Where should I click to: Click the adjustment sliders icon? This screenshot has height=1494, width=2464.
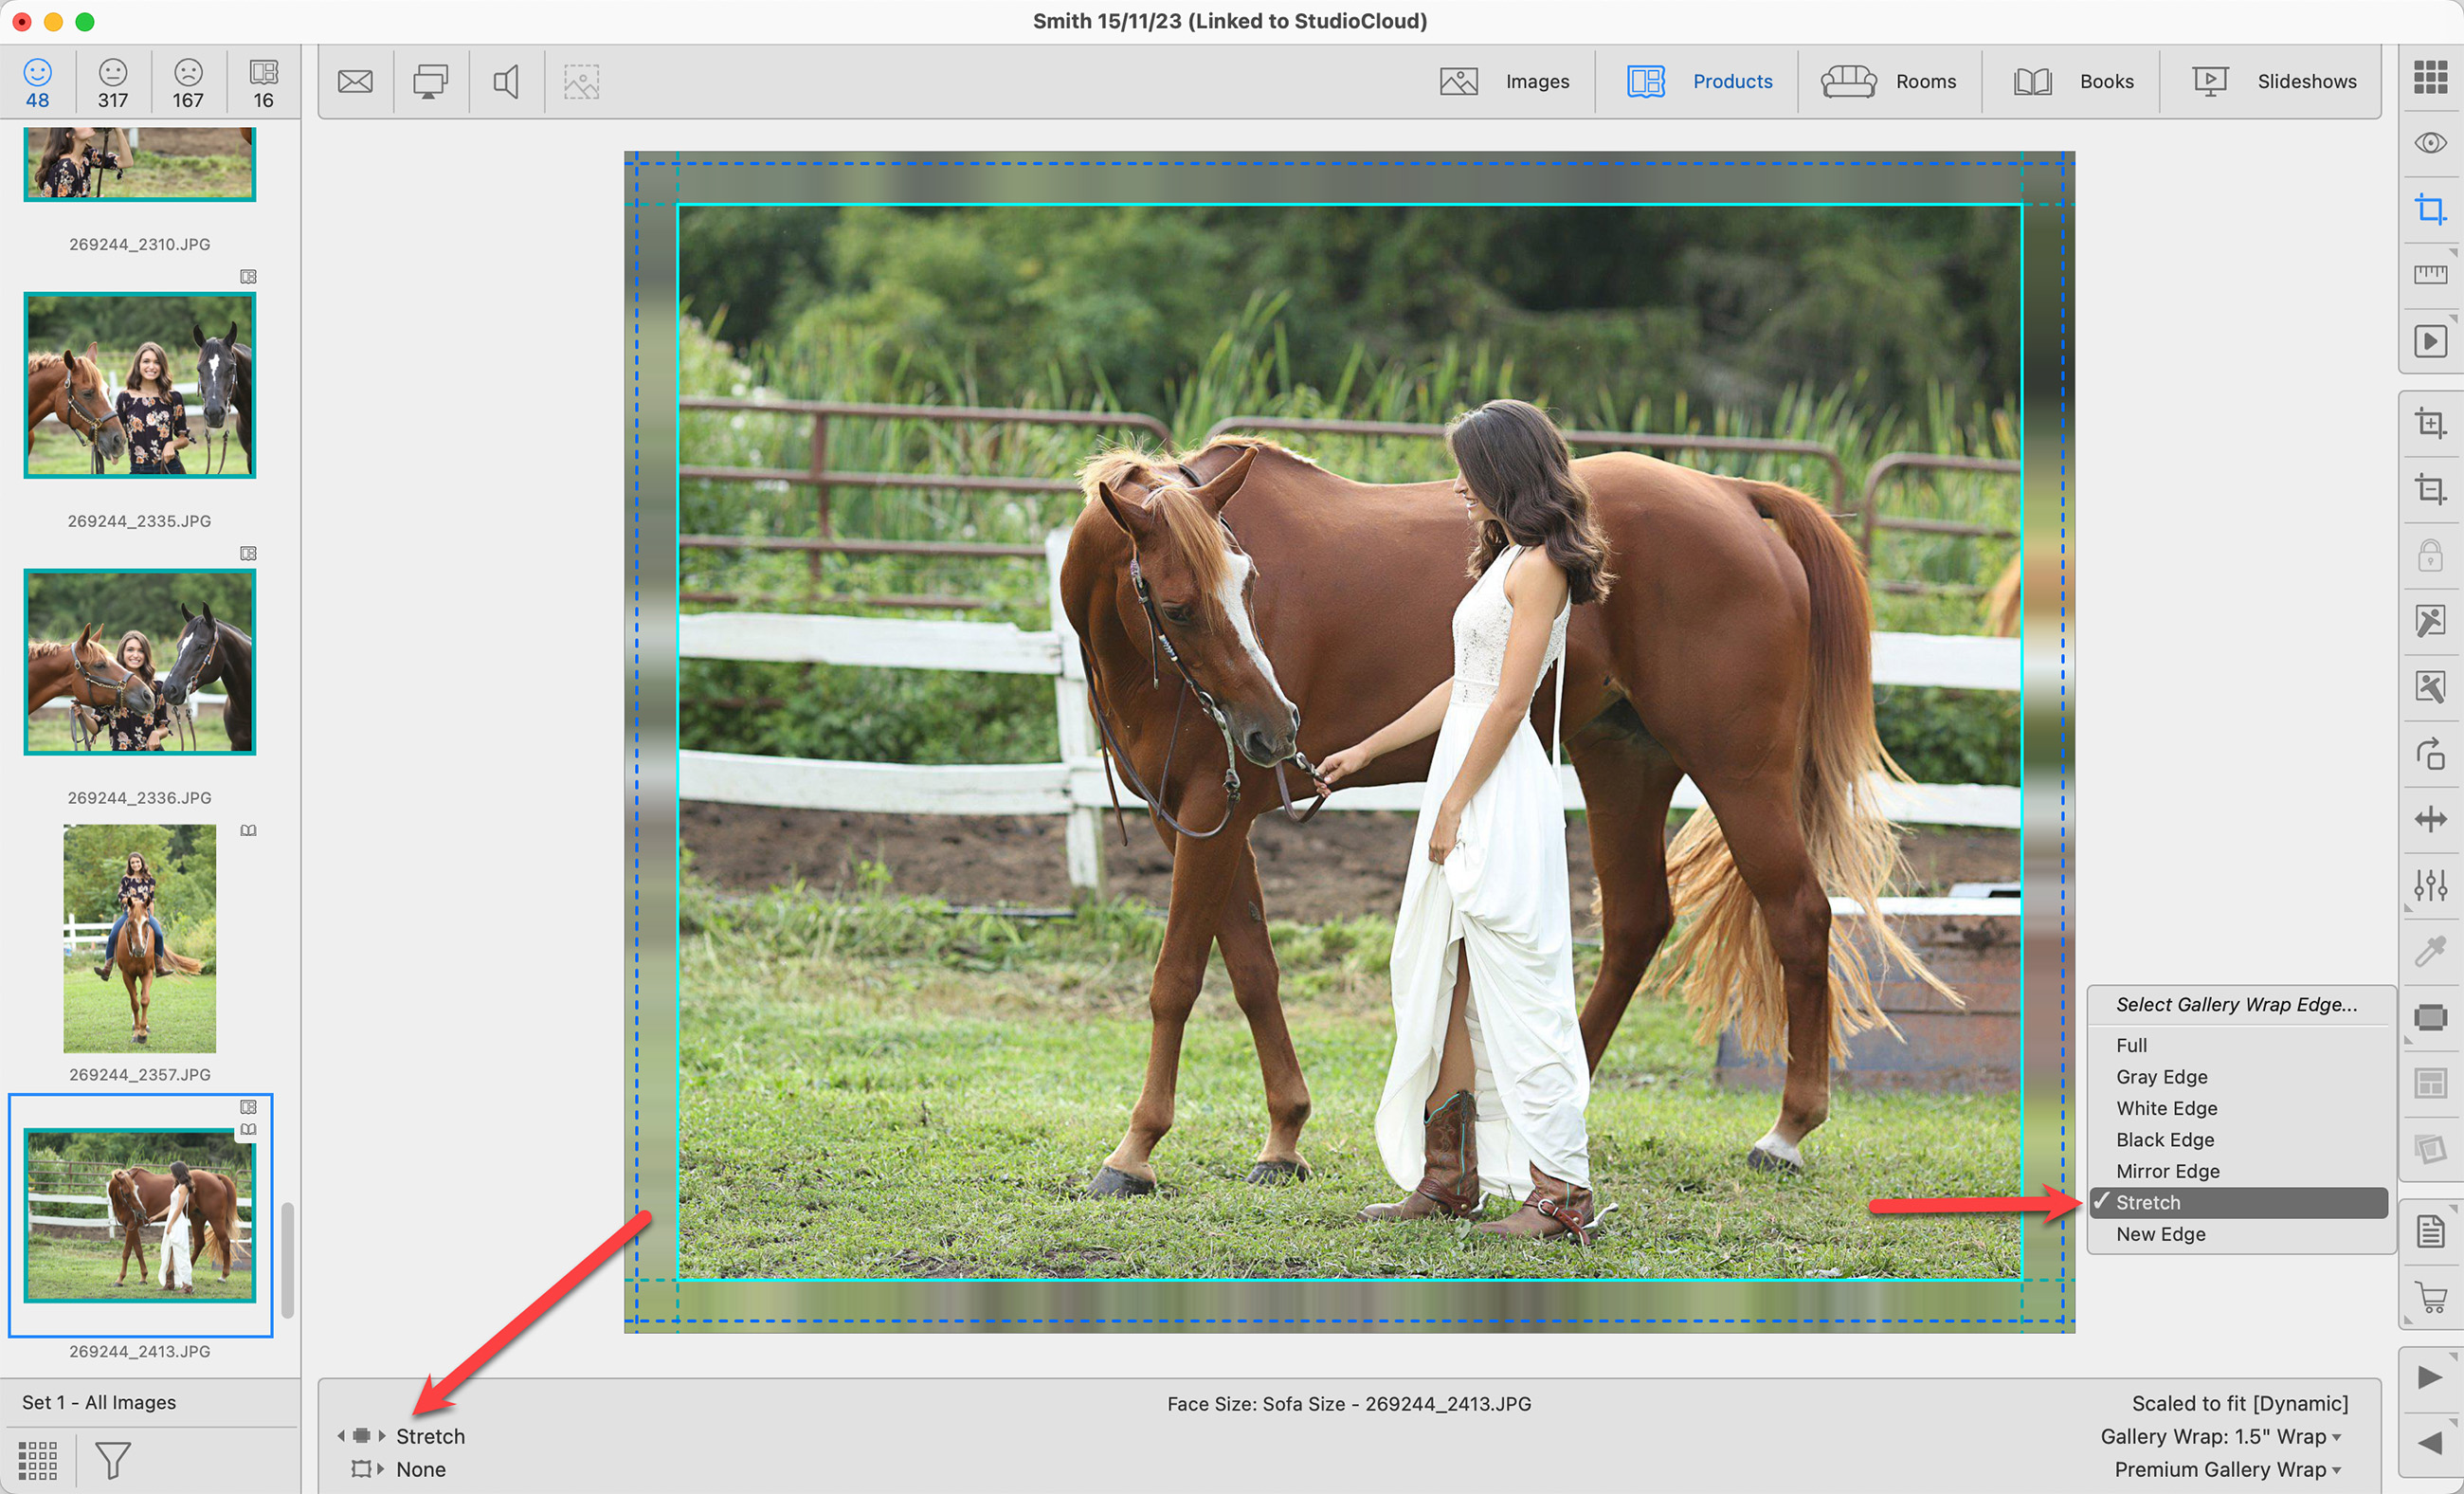pyautogui.click(x=2430, y=885)
